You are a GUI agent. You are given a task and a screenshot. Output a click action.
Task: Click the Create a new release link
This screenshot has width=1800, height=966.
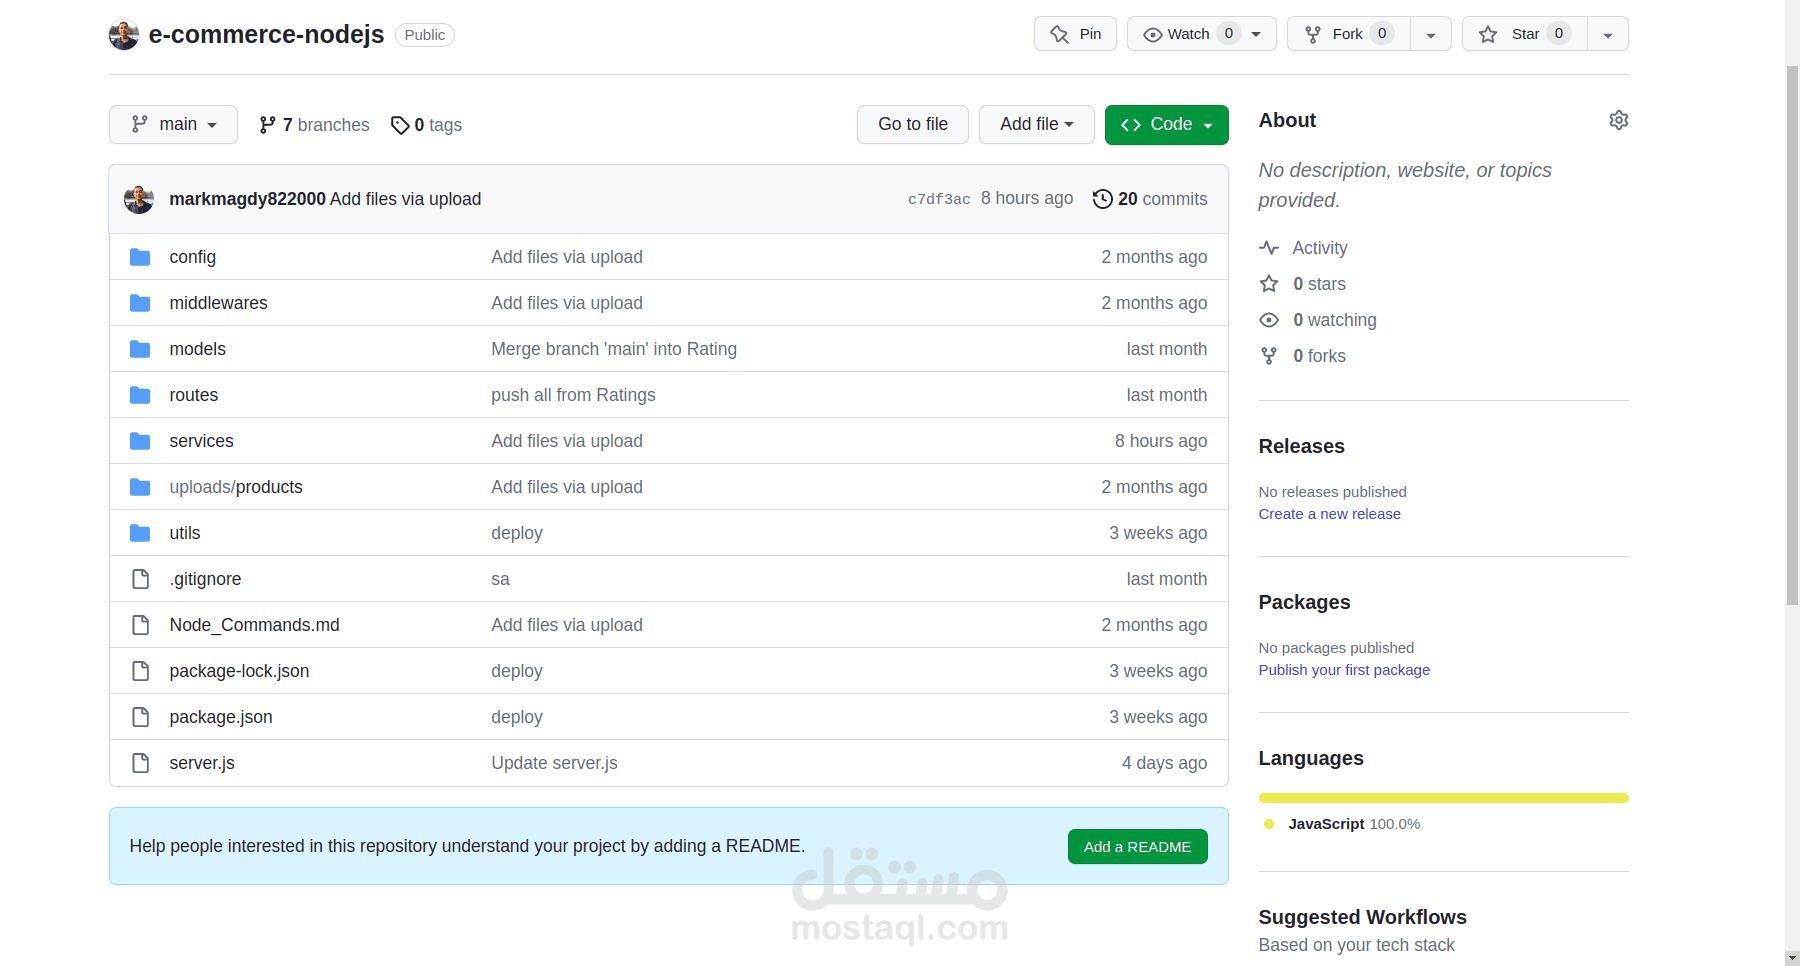1330,514
